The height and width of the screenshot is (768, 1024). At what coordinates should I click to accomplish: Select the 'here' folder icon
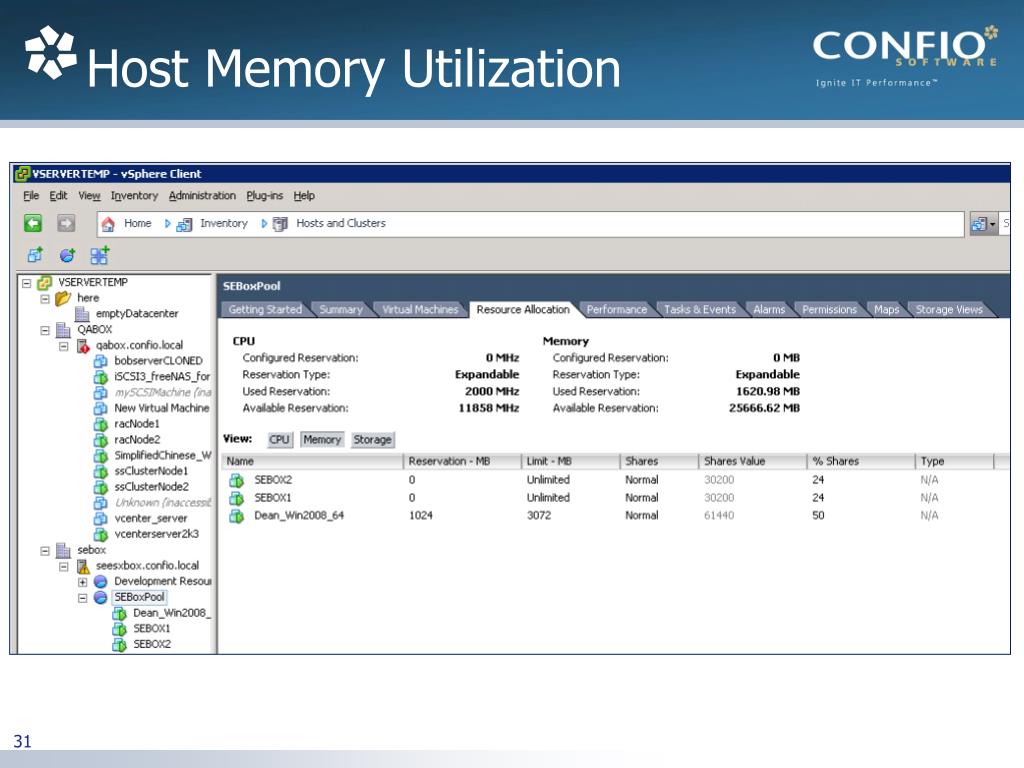[63, 298]
